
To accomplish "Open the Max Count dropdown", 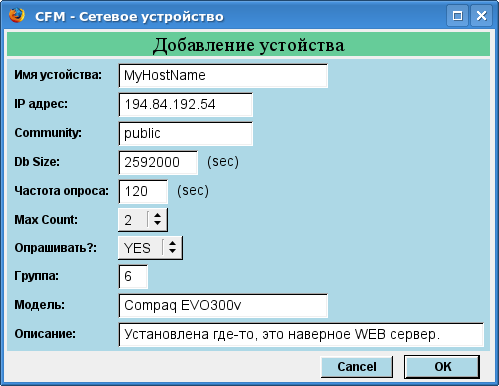I will (143, 220).
